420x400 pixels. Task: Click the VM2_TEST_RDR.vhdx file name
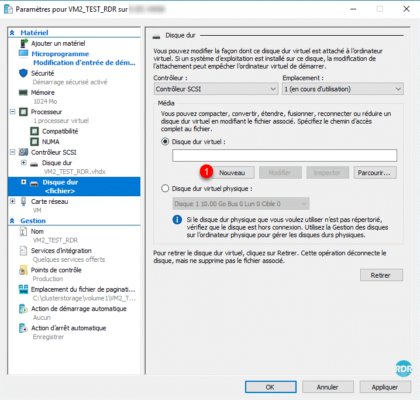[x=75, y=172]
